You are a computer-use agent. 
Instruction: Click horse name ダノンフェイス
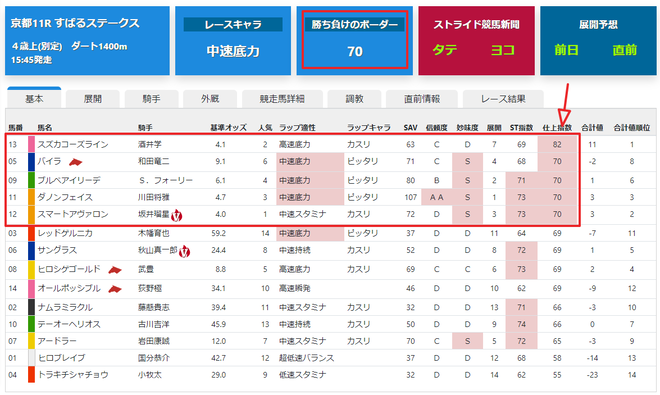(65, 197)
